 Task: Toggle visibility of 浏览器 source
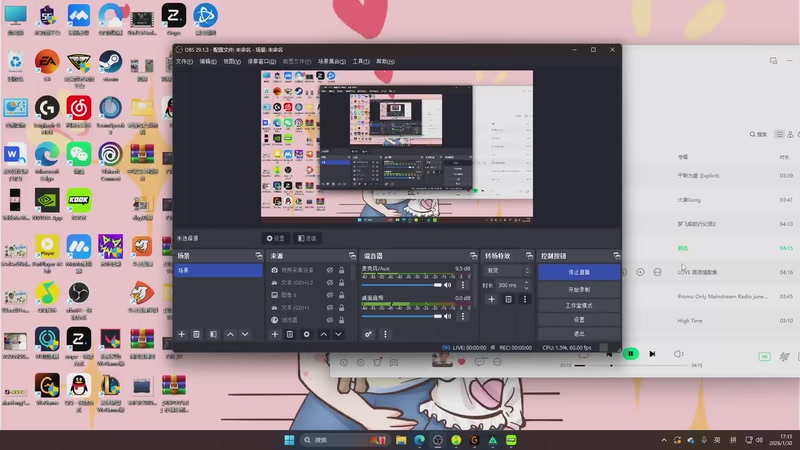click(x=330, y=320)
